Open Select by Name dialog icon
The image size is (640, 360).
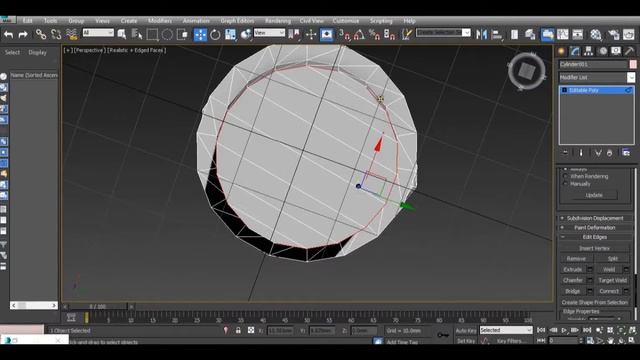(137, 35)
